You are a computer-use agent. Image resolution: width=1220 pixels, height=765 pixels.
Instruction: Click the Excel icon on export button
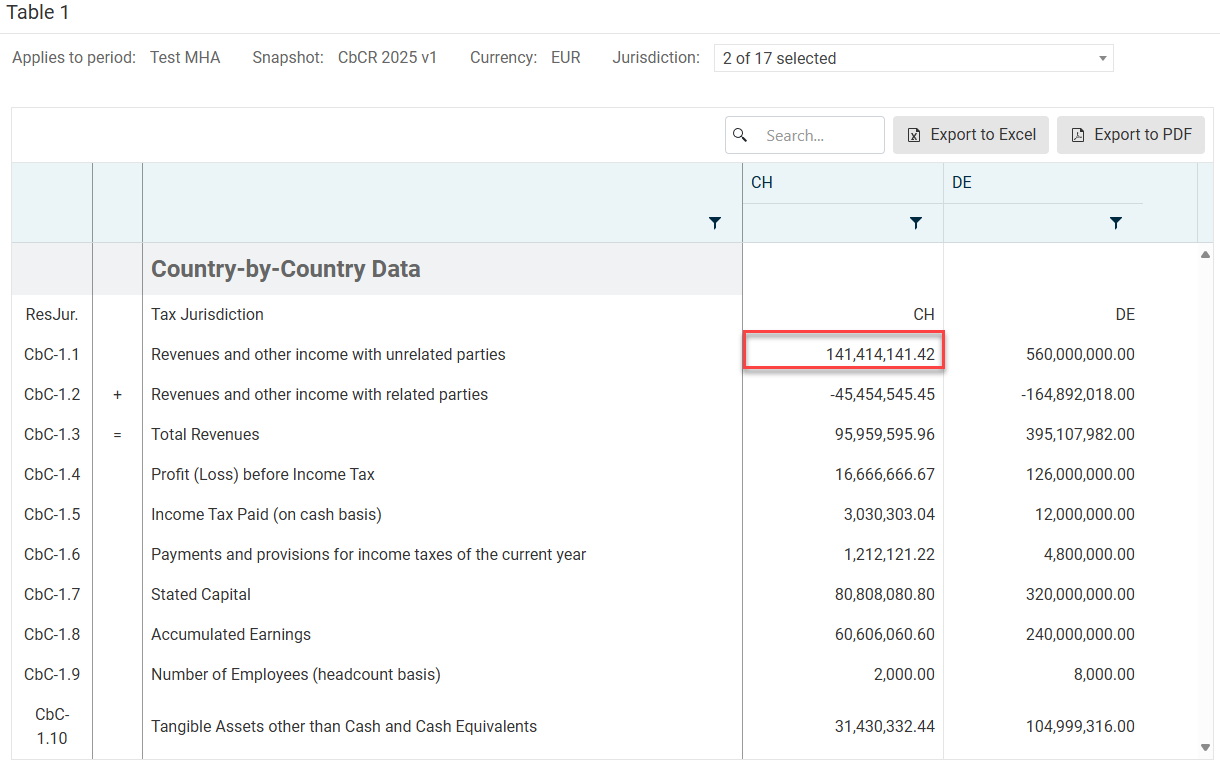click(x=914, y=135)
